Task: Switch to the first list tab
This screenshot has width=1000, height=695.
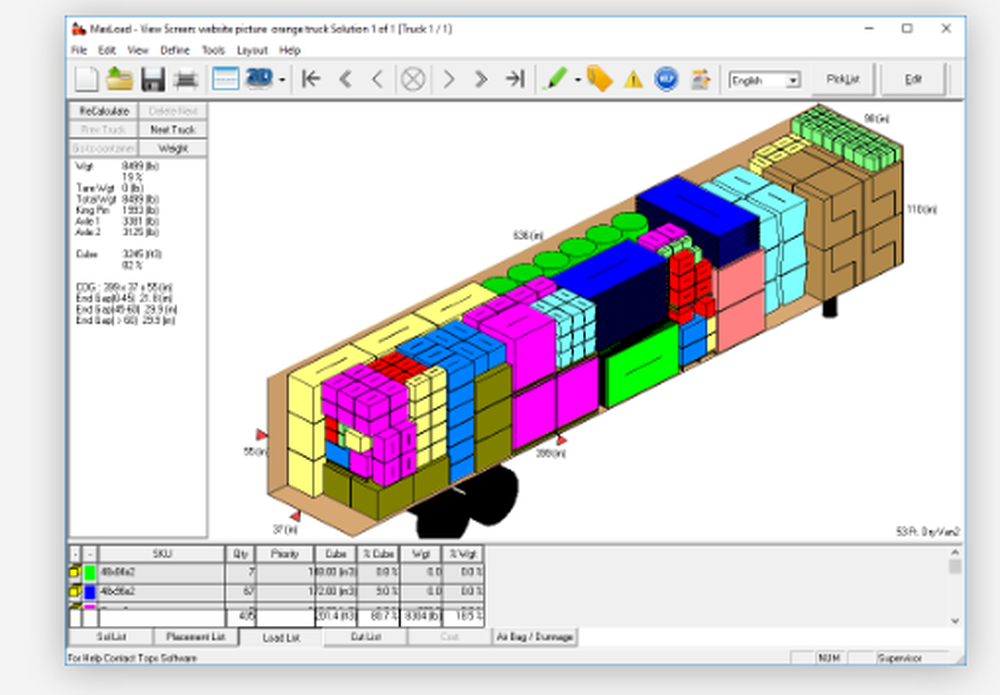Action: pyautogui.click(x=111, y=636)
